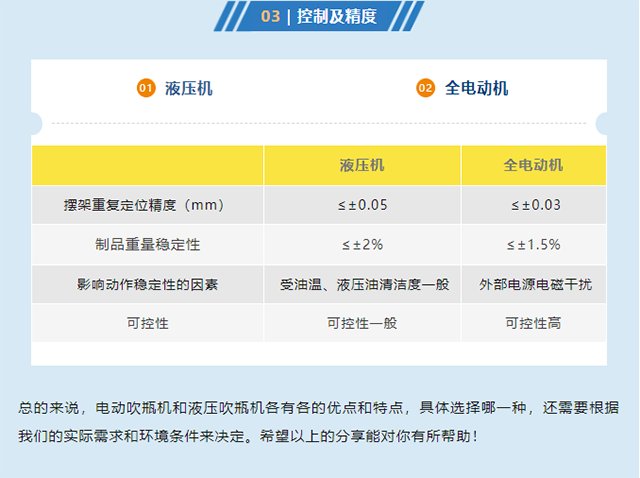The width and height of the screenshot is (640, 478).
Task: Click the ≤±2% weight stability cell
Action: (362, 244)
